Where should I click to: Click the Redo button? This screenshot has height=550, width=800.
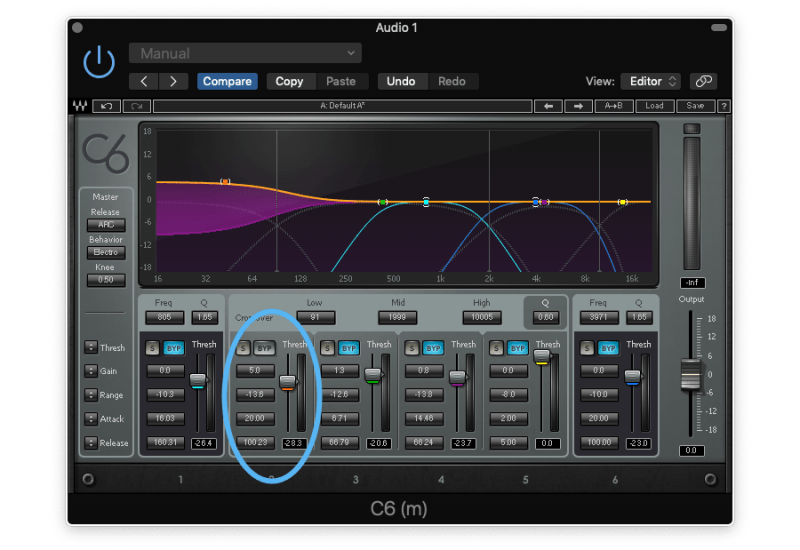pyautogui.click(x=452, y=82)
